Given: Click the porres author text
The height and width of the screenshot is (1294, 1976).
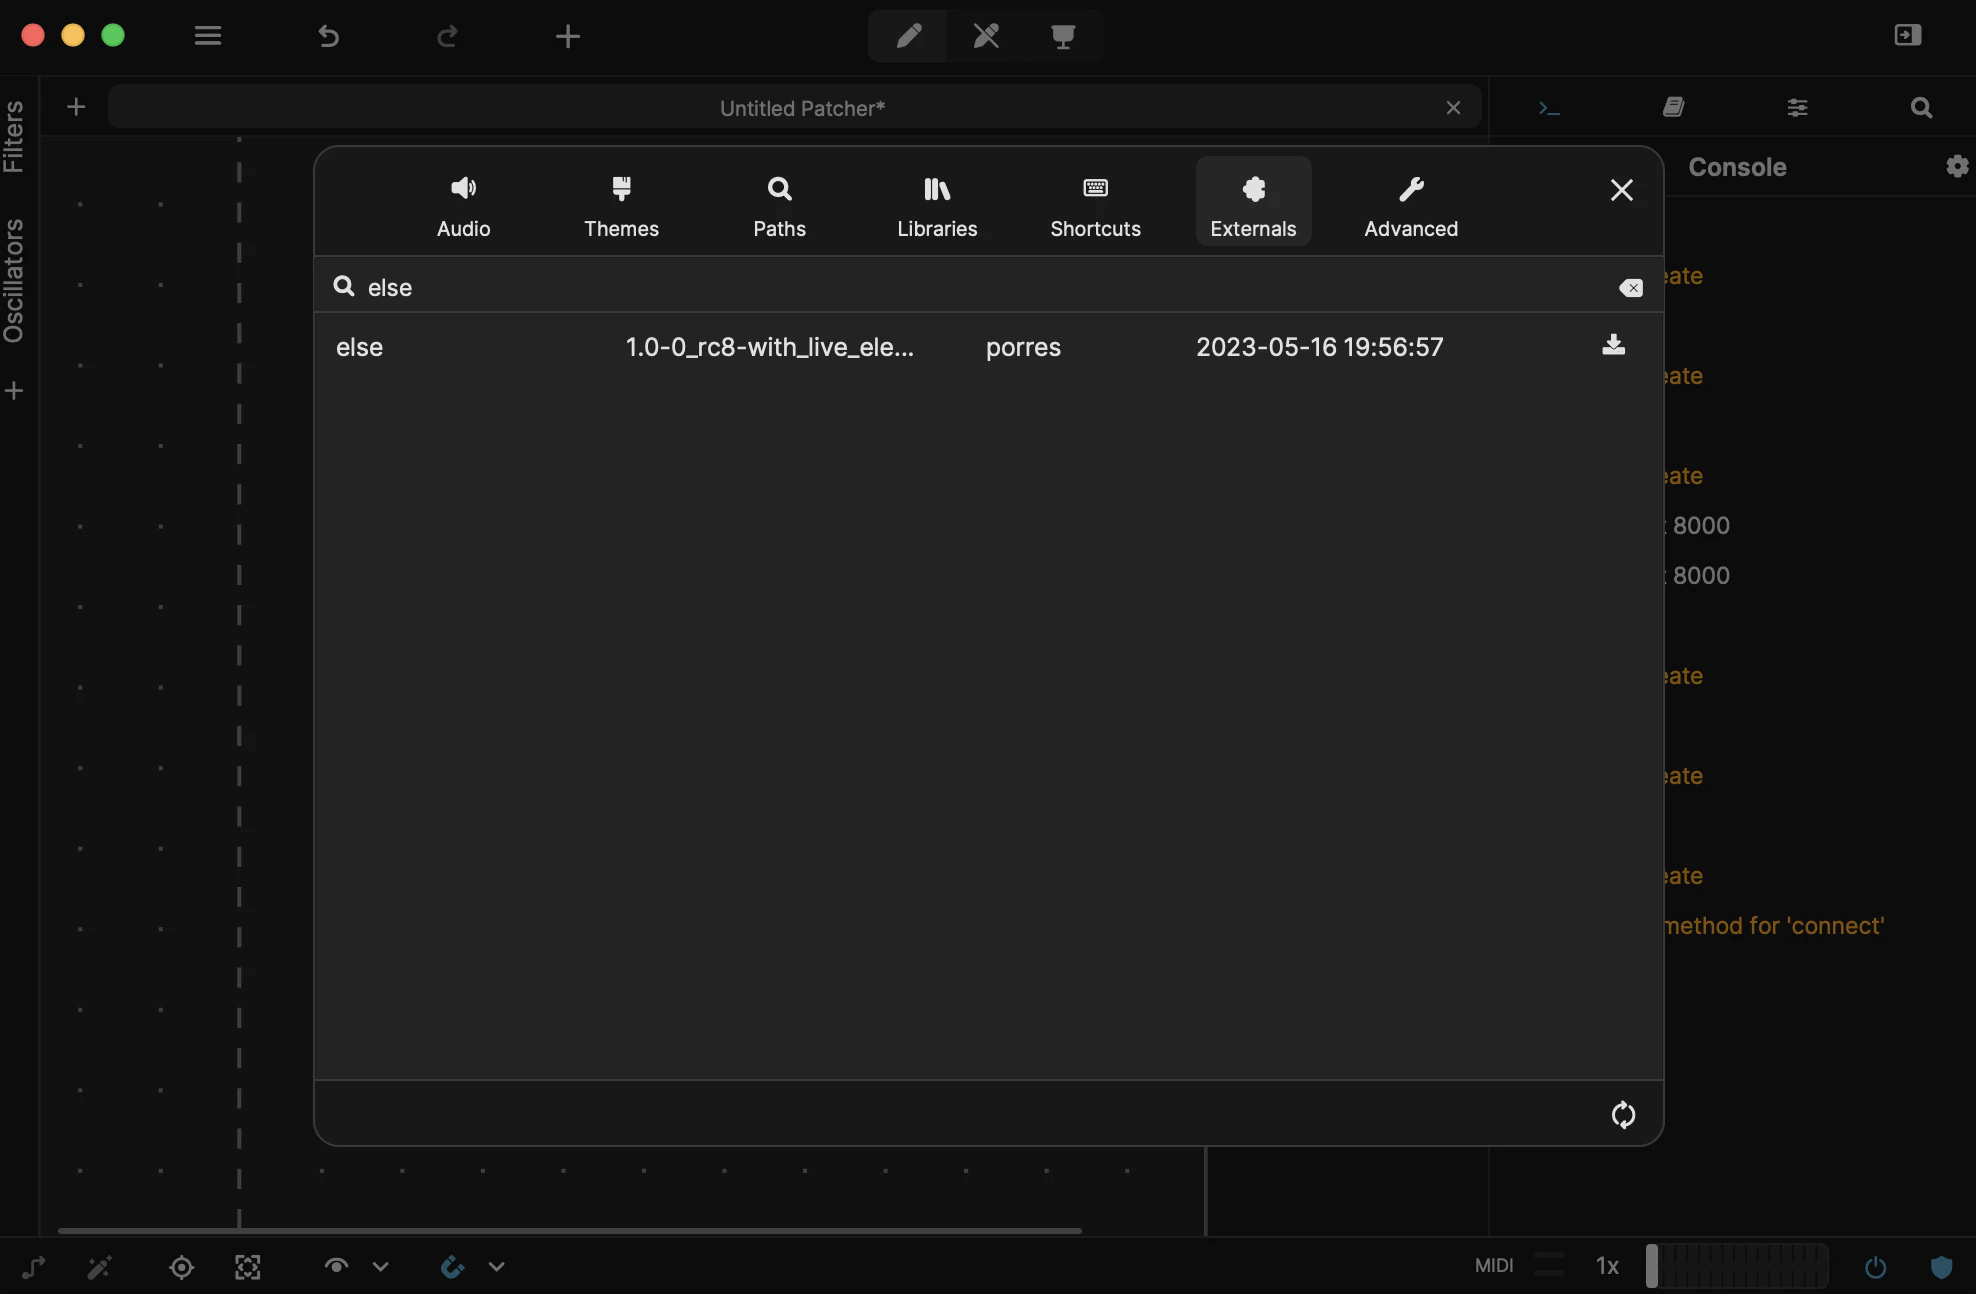Looking at the screenshot, I should point(1023,348).
